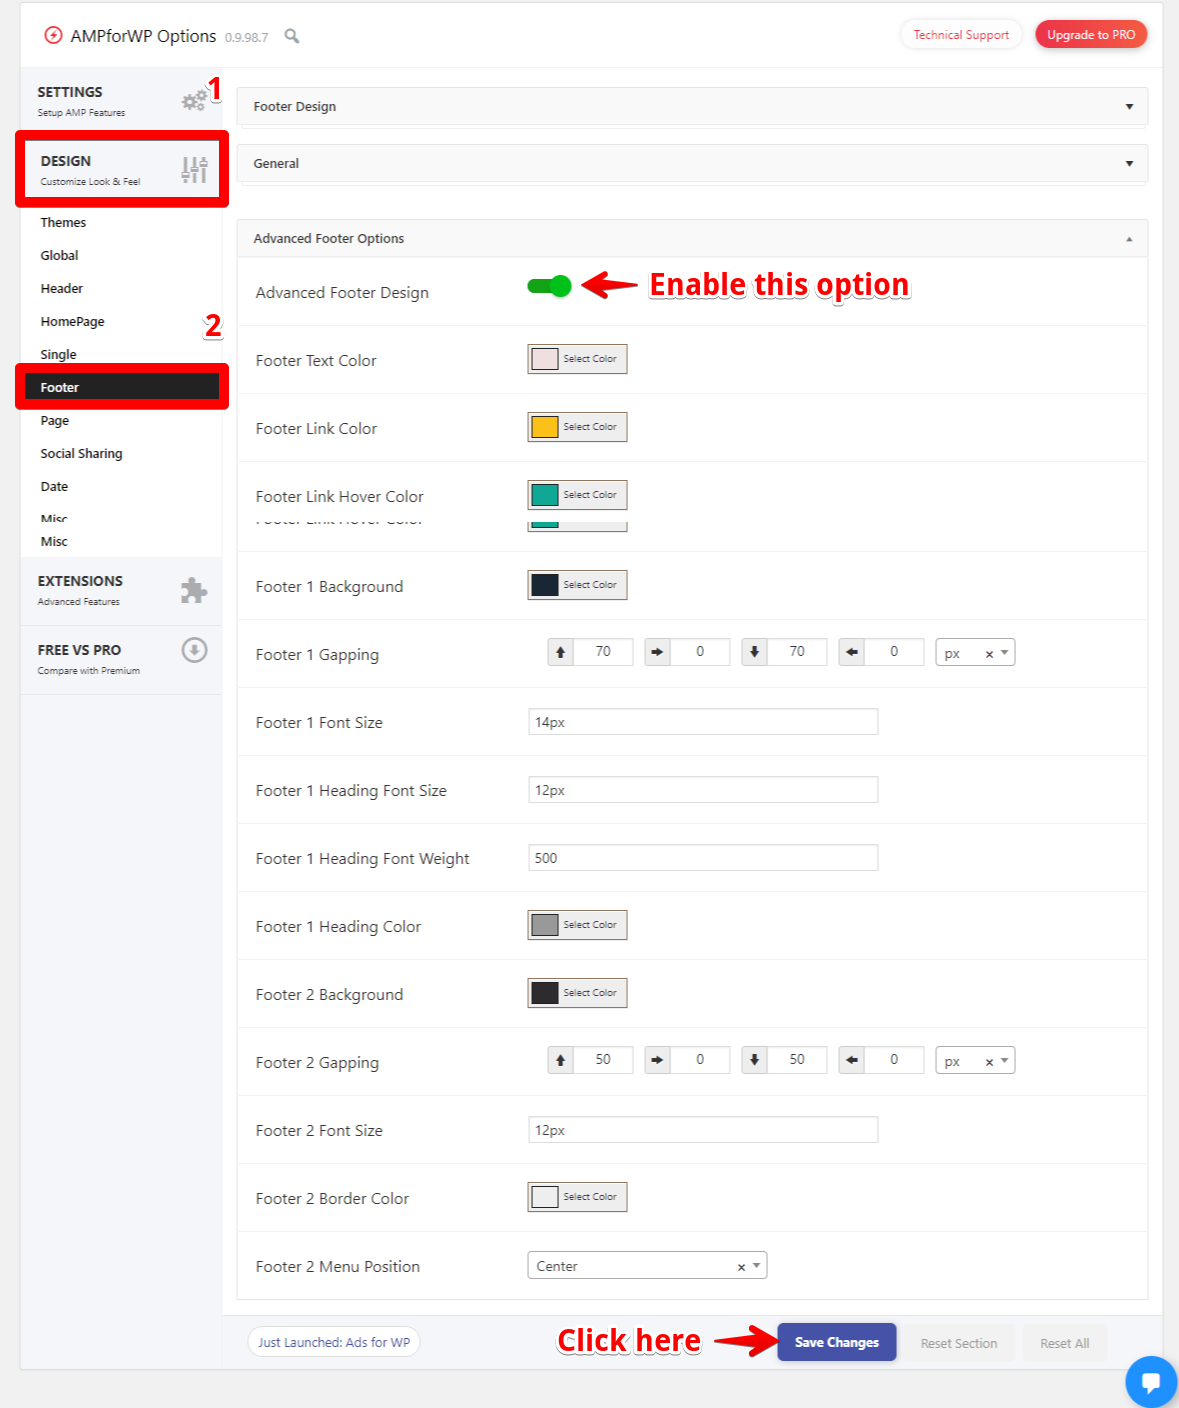Select the Date submenu item
This screenshot has width=1179, height=1408.
pyautogui.click(x=54, y=486)
